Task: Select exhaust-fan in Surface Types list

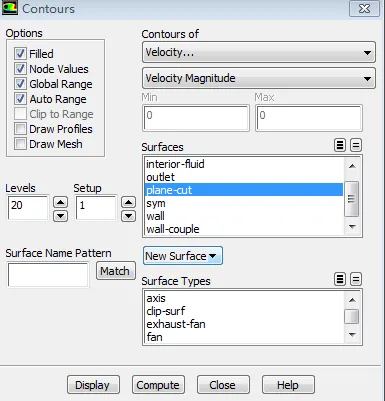Action: (x=176, y=324)
